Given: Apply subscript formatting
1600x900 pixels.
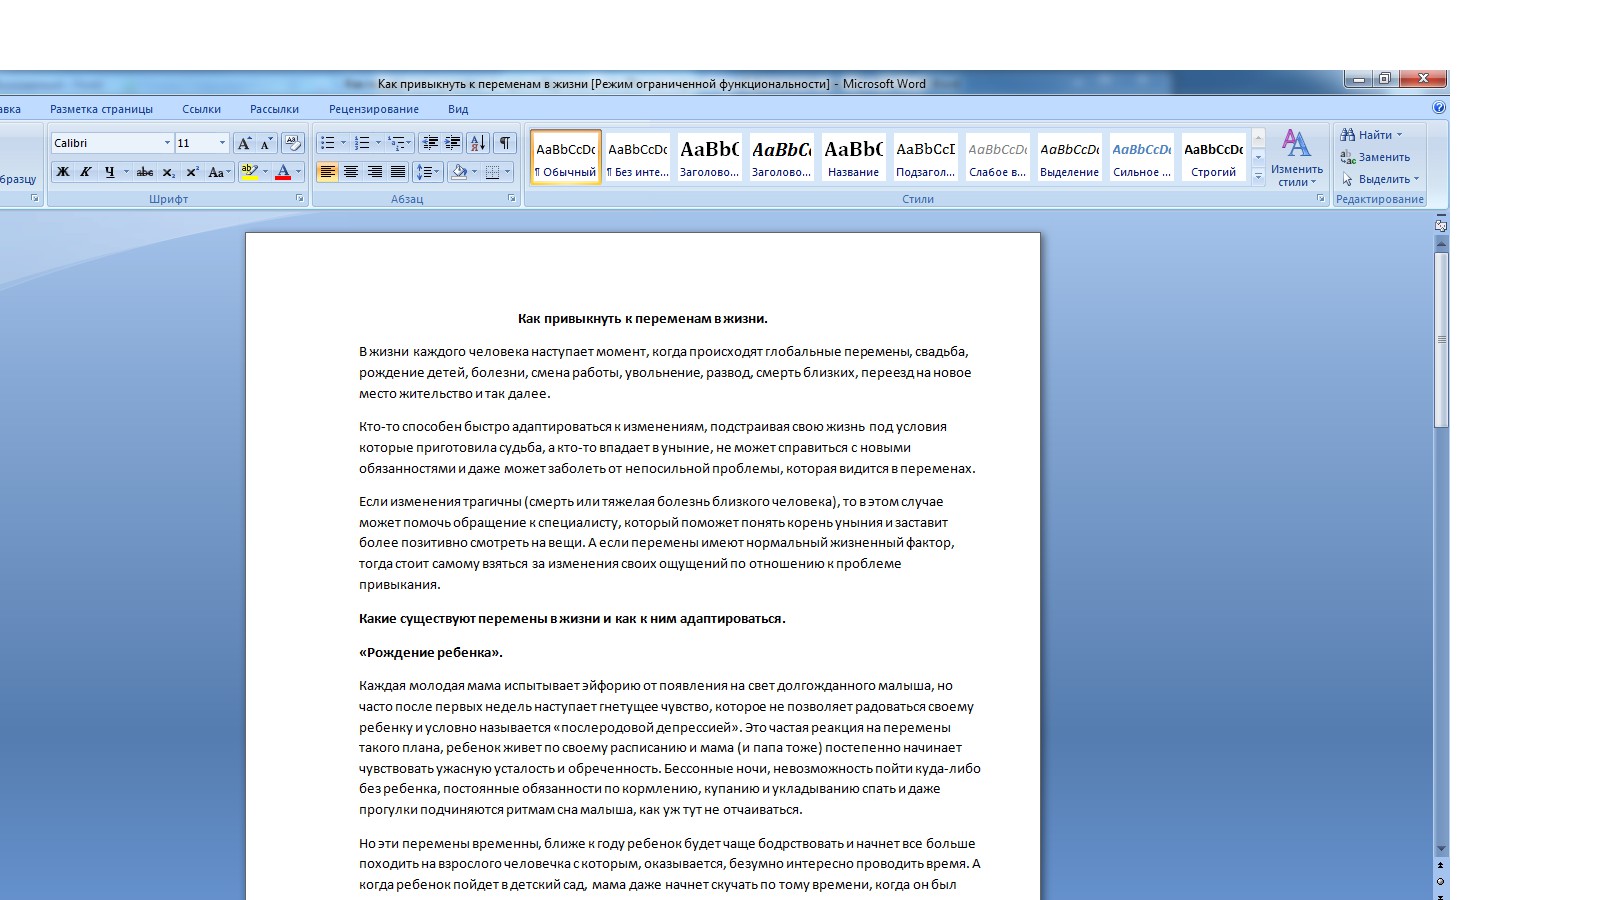Looking at the screenshot, I should [168, 172].
